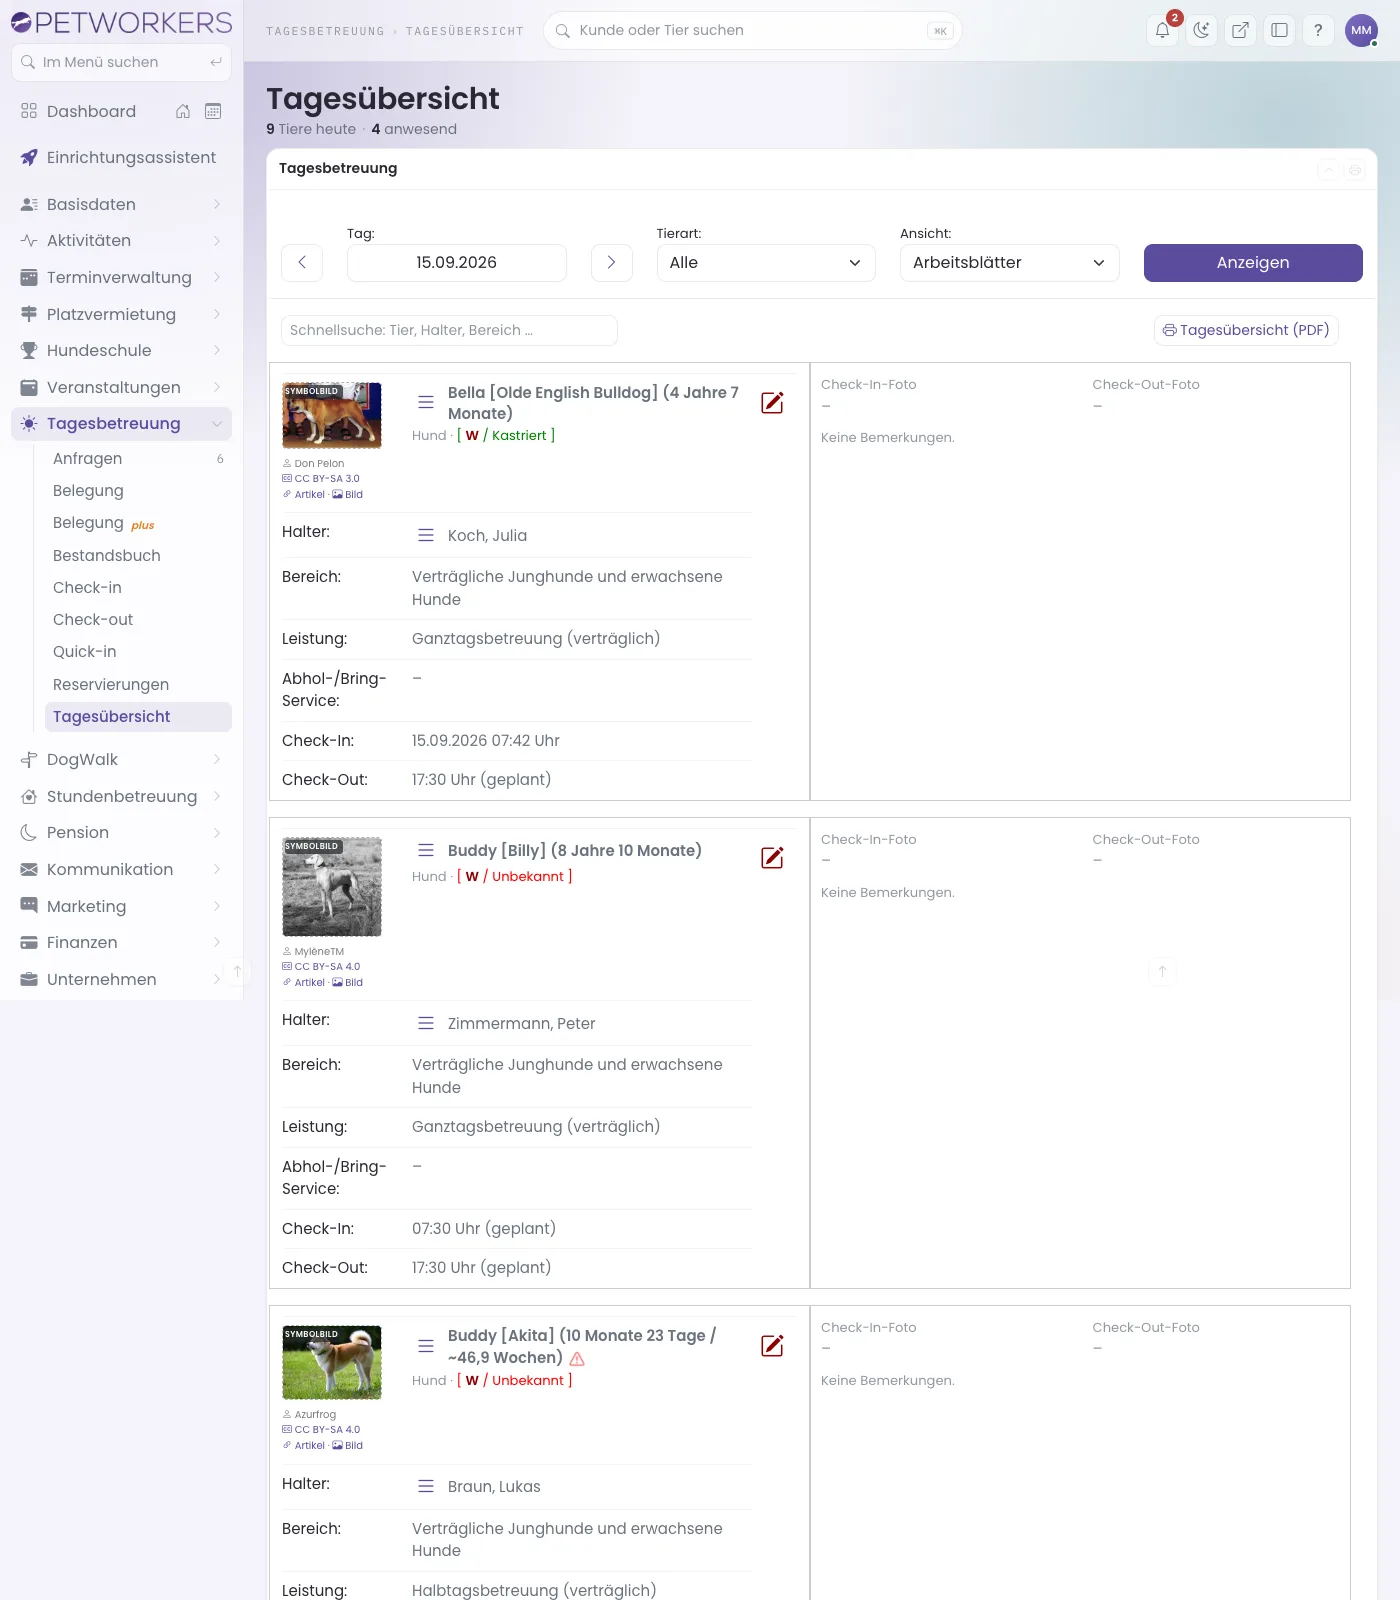This screenshot has width=1400, height=1600.
Task: Open Anfragen submenu item
Action: coord(138,458)
